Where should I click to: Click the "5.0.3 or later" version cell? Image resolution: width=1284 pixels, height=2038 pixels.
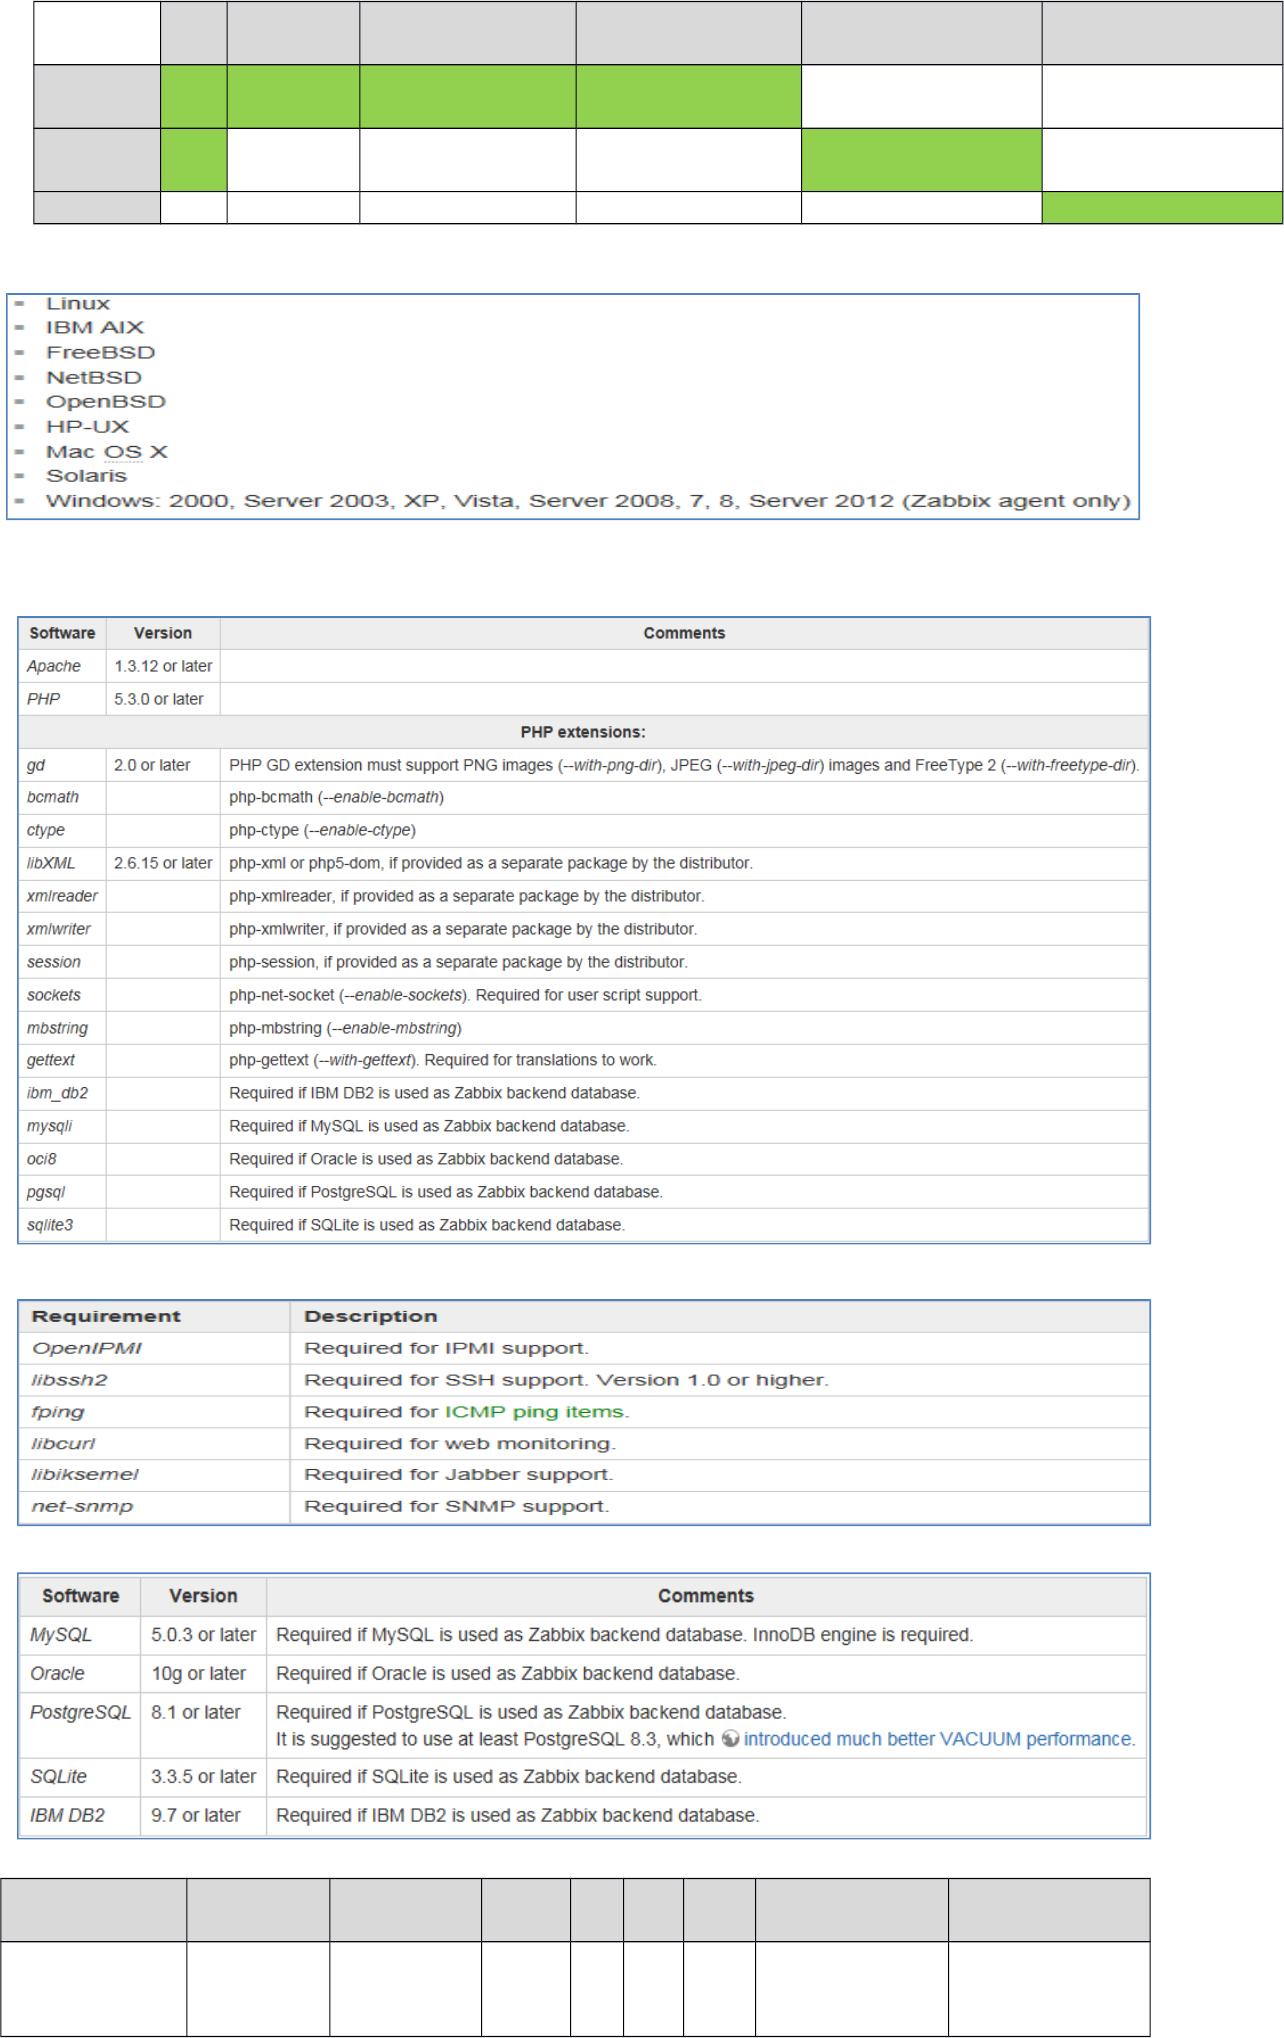coord(204,1635)
